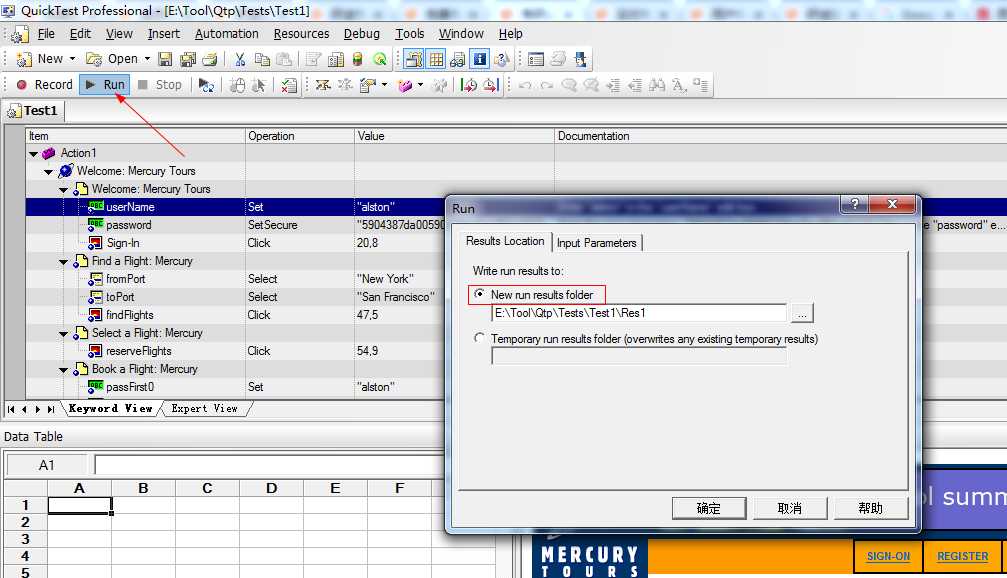The width and height of the screenshot is (1007, 578).
Task: Open the Automation menu
Action: [227, 33]
